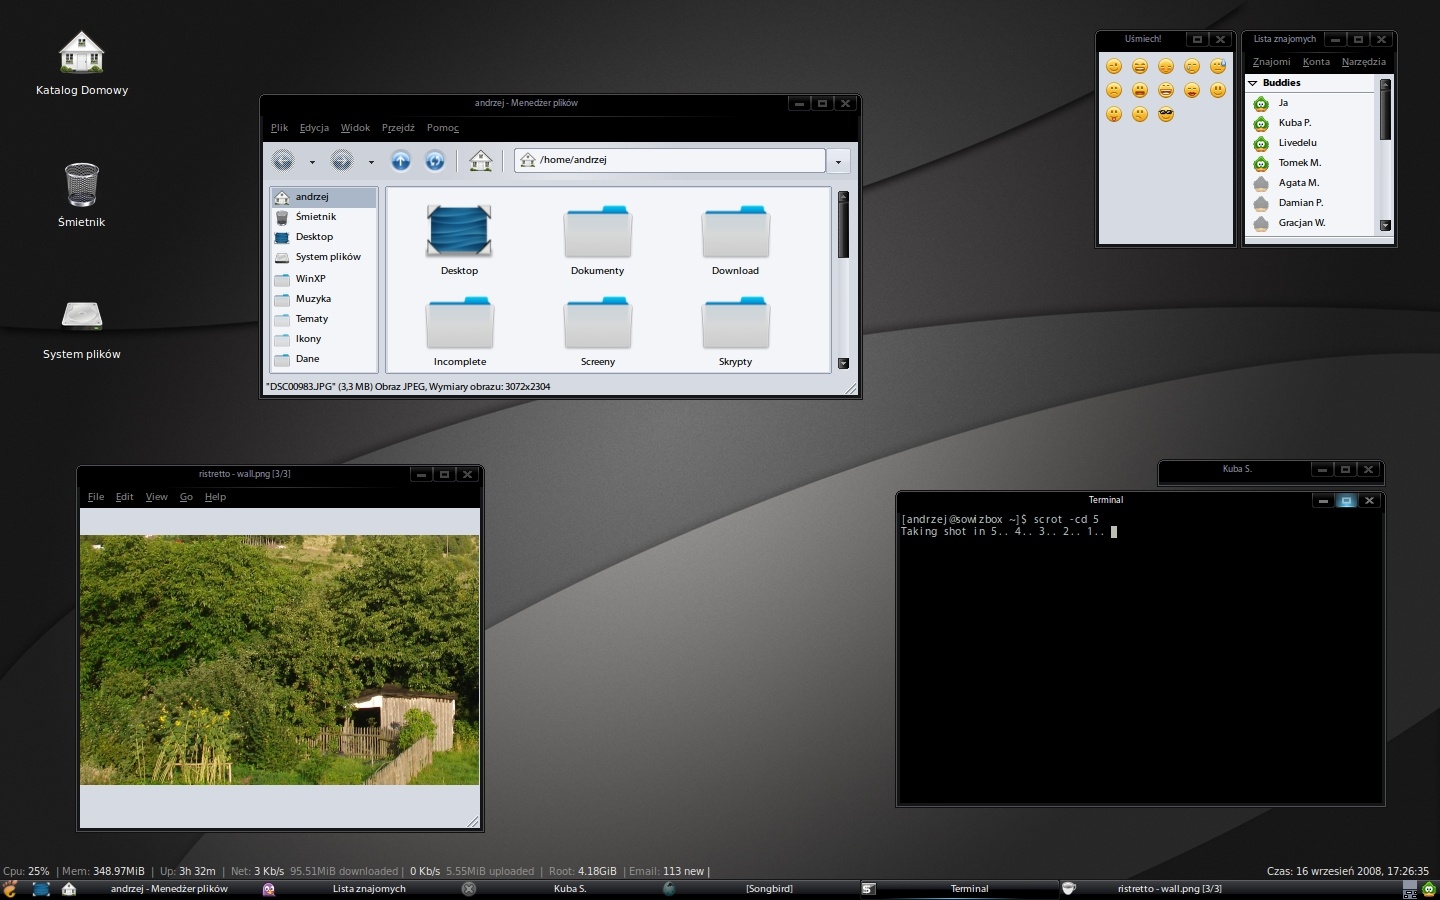Image resolution: width=1440 pixels, height=900 pixels.
Task: Go to home folder via toolbar
Action: [481, 160]
